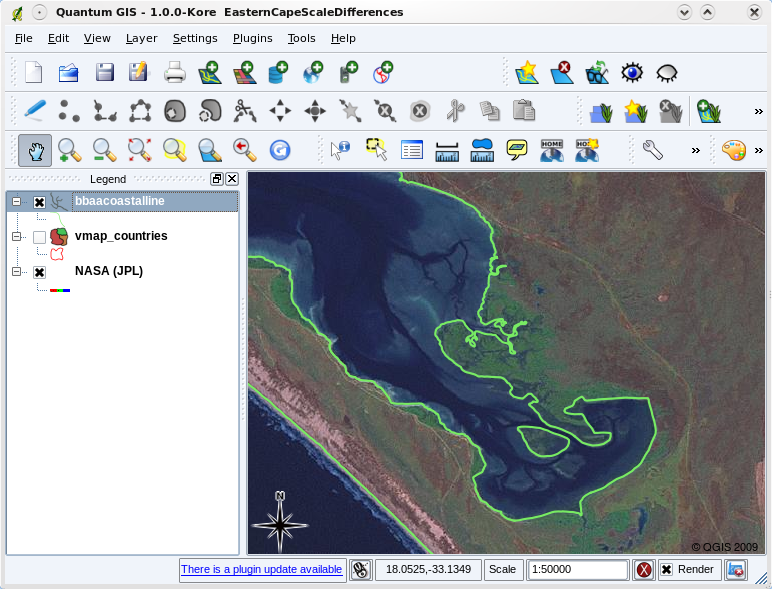This screenshot has width=772, height=589.
Task: Click the scale input field showing 1:50000
Action: (578, 569)
